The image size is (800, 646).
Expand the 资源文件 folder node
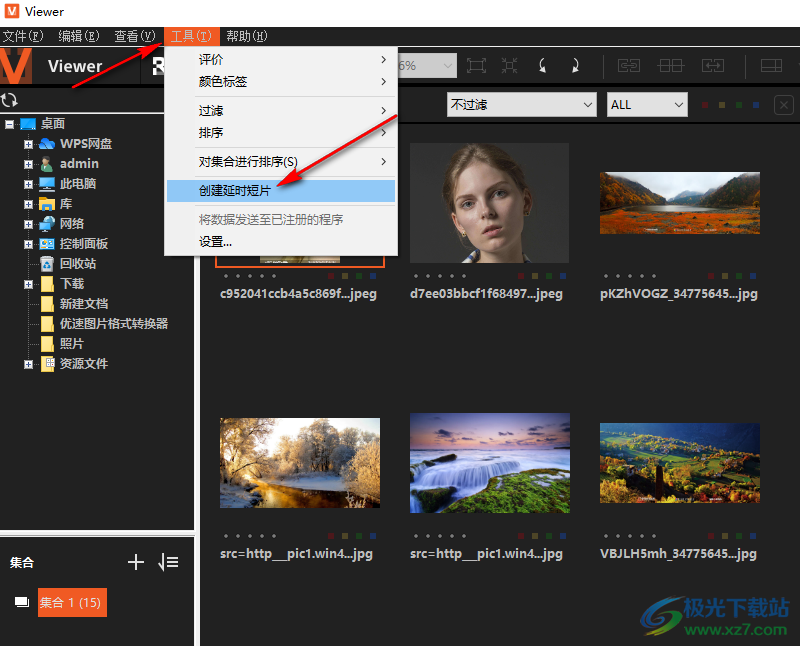click(29, 364)
